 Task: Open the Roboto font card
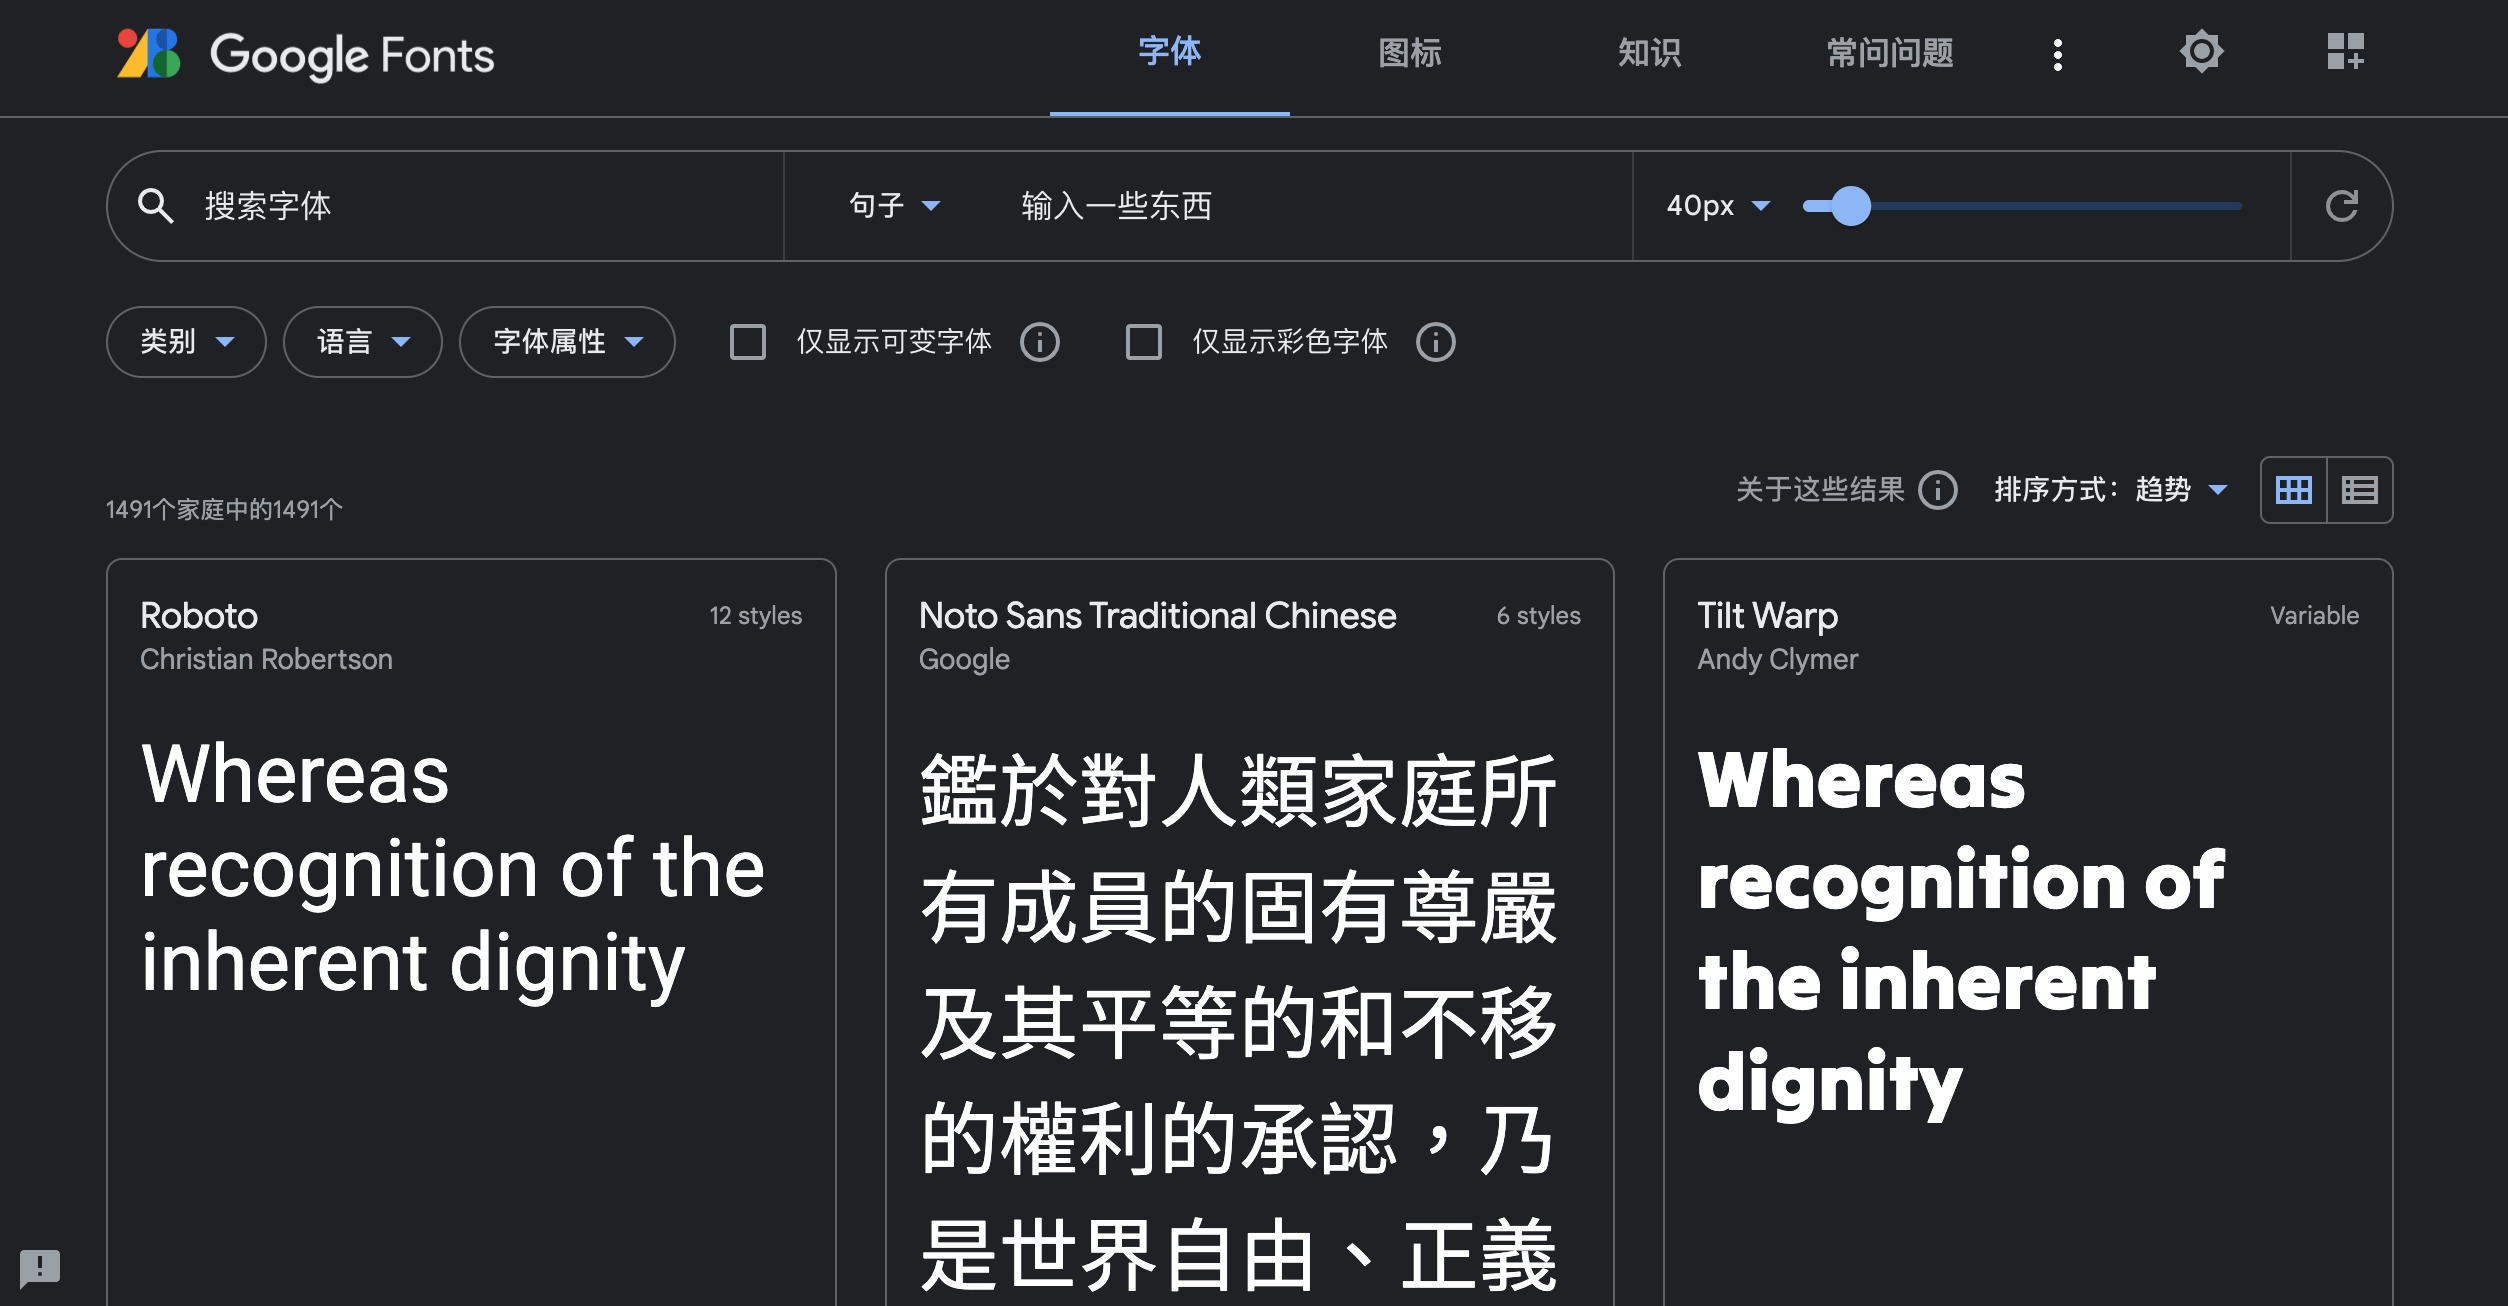[471, 932]
